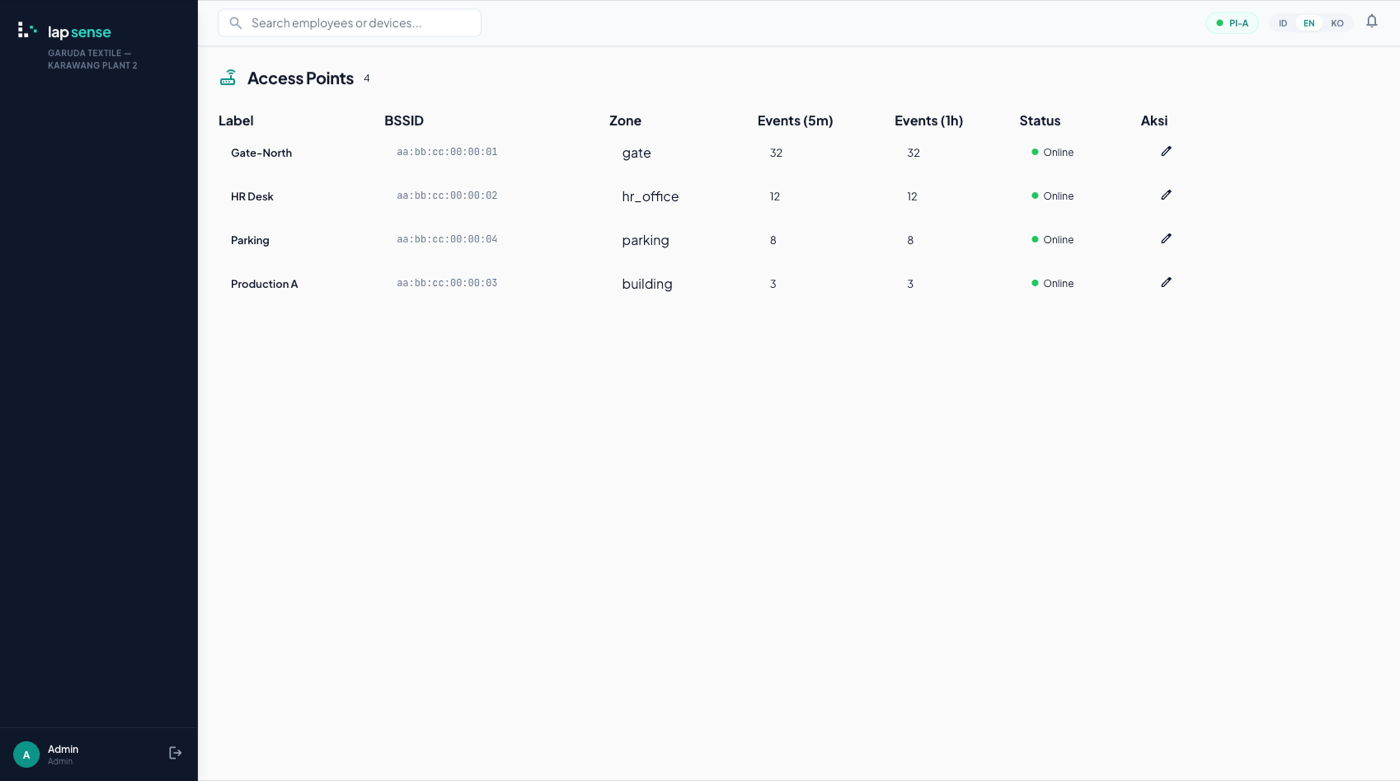
Task: Click the logout icon beside Admin
Action: pyautogui.click(x=175, y=753)
